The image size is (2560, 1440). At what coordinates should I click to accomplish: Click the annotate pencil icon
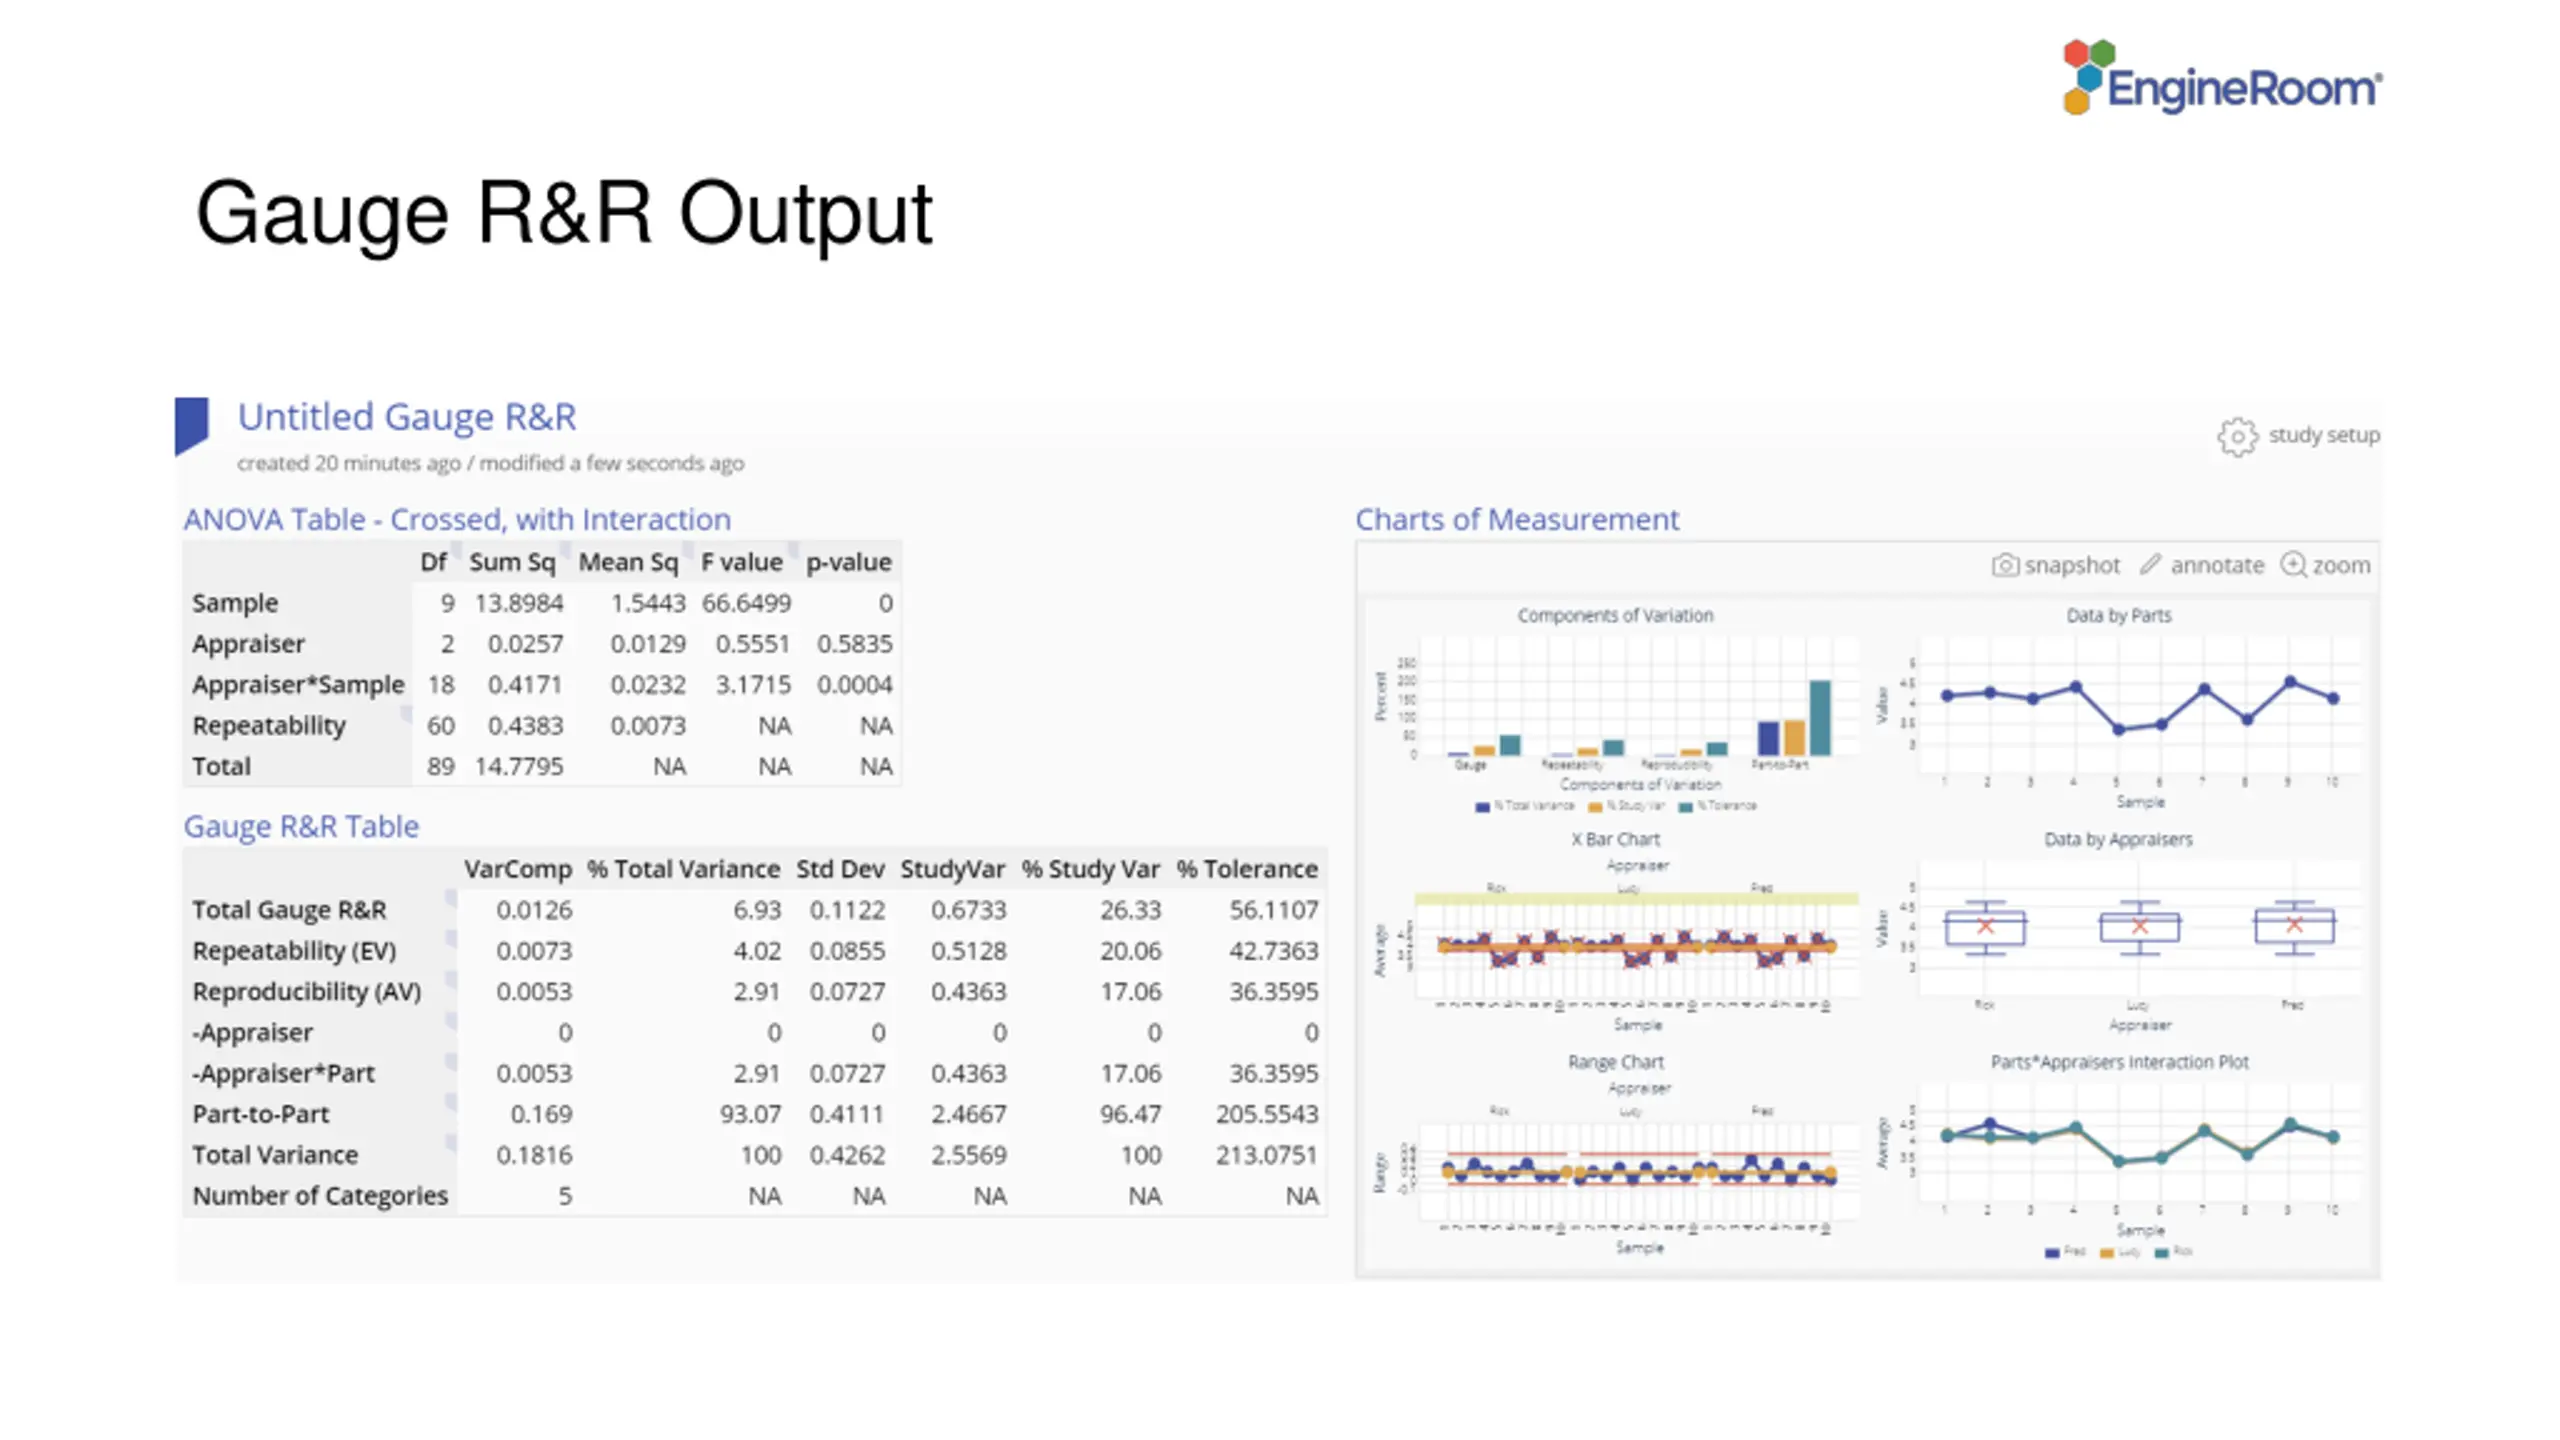[x=2150, y=564]
